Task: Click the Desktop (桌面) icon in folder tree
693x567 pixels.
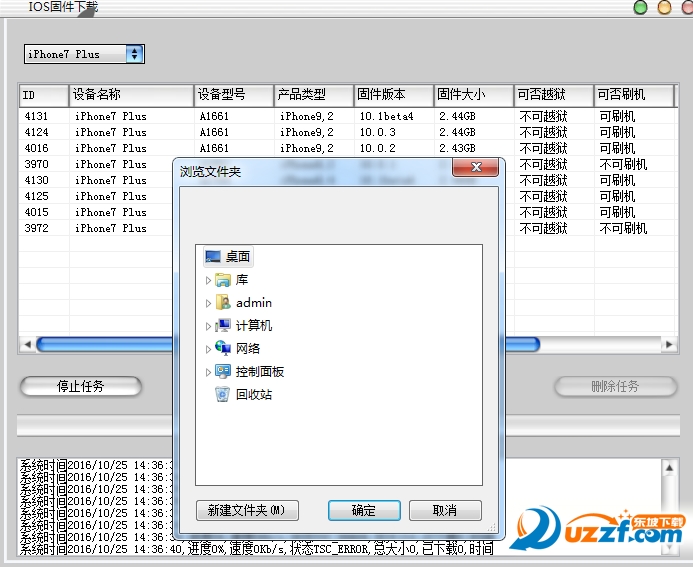Action: tap(213, 256)
